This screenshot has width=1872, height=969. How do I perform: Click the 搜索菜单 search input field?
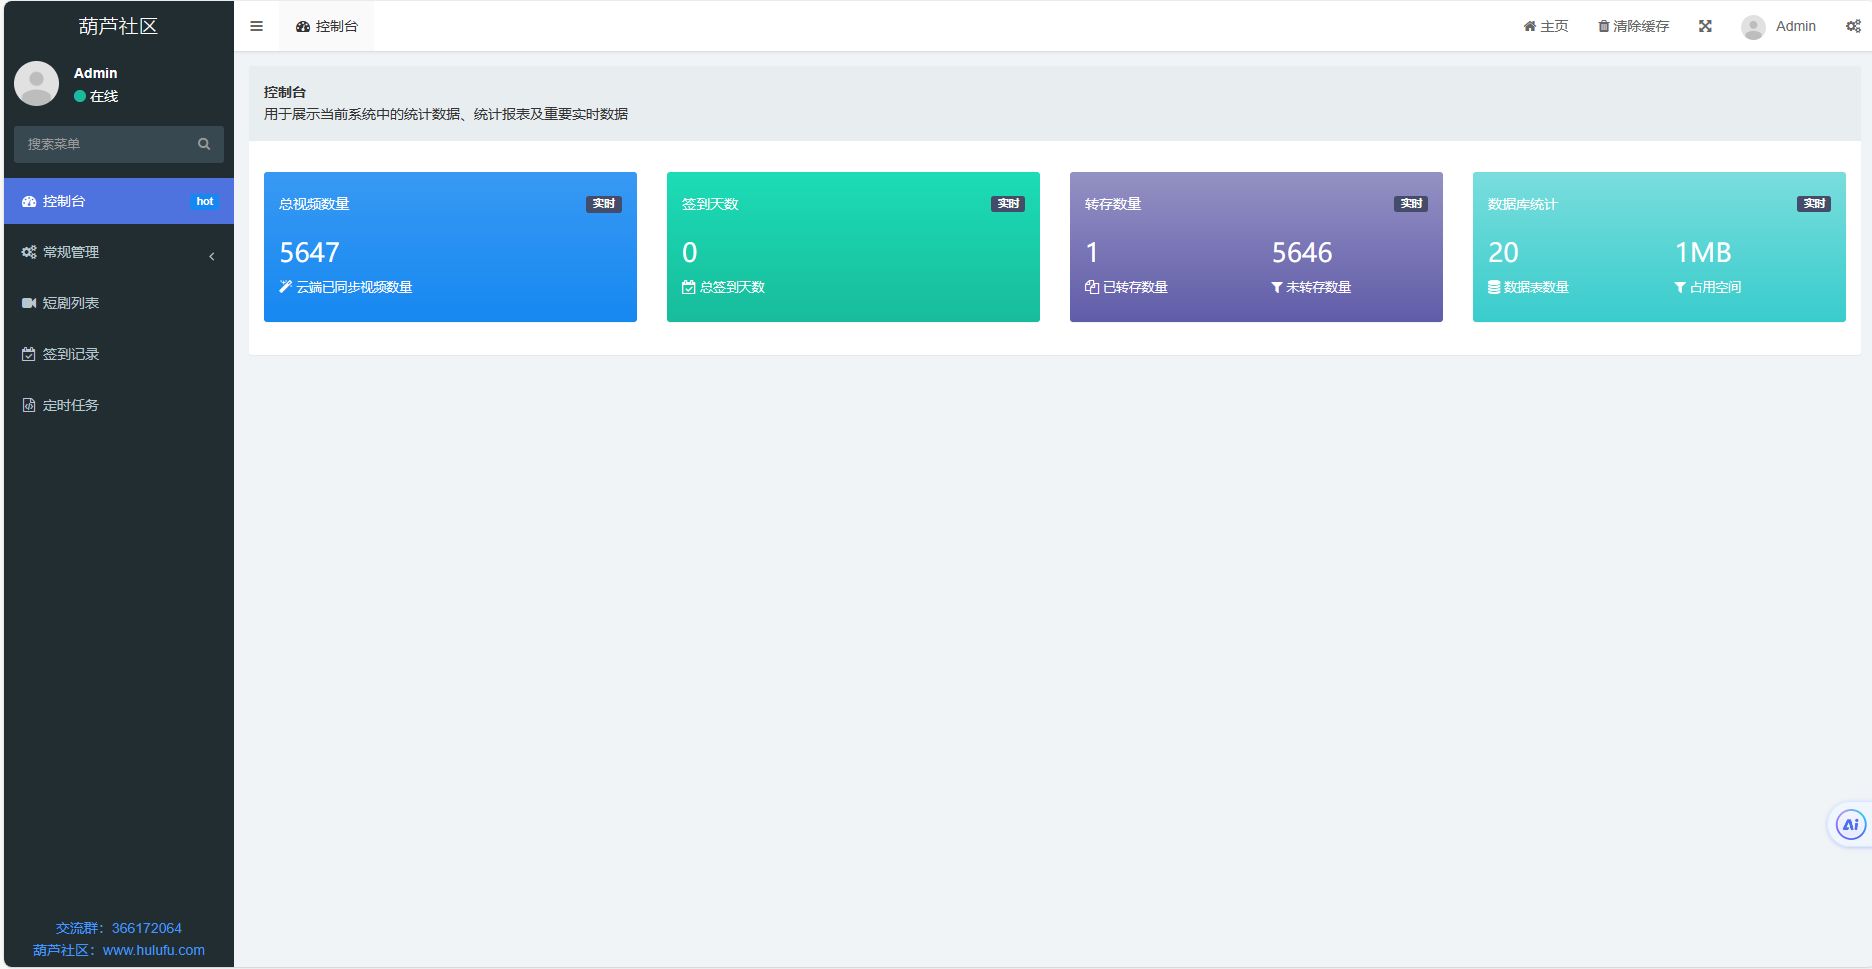[x=105, y=144]
